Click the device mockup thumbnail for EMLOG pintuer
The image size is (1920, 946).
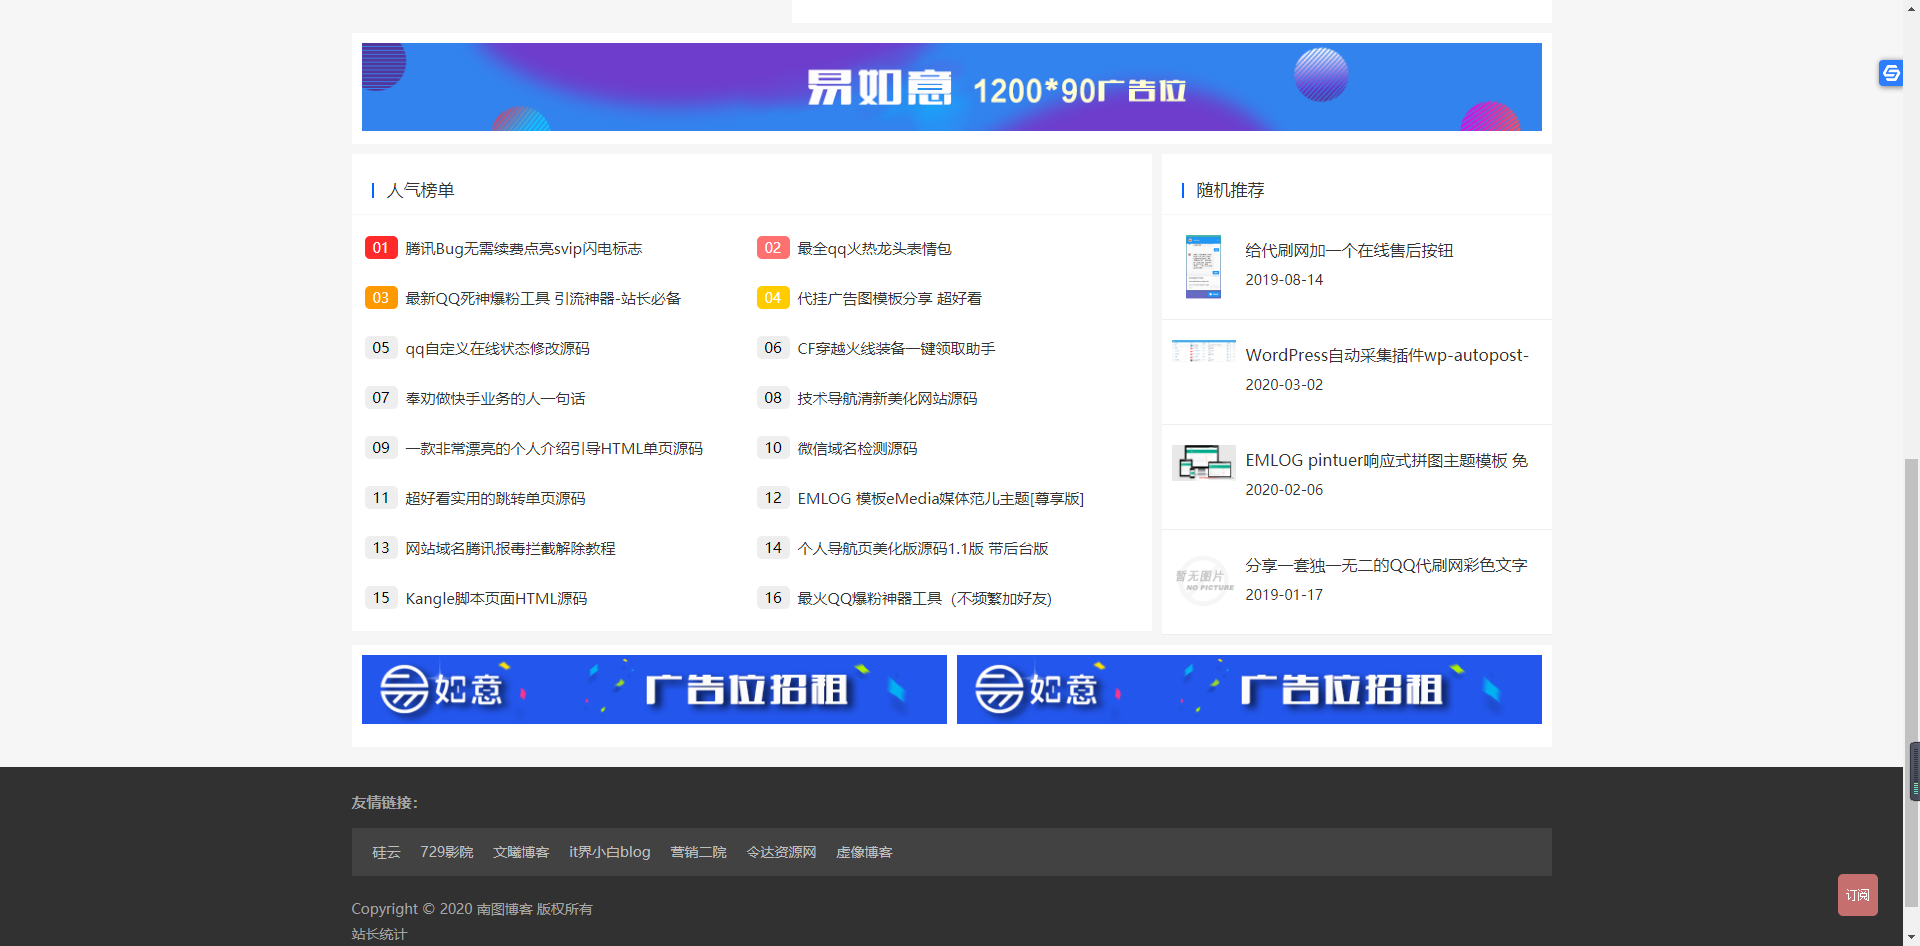click(1203, 462)
